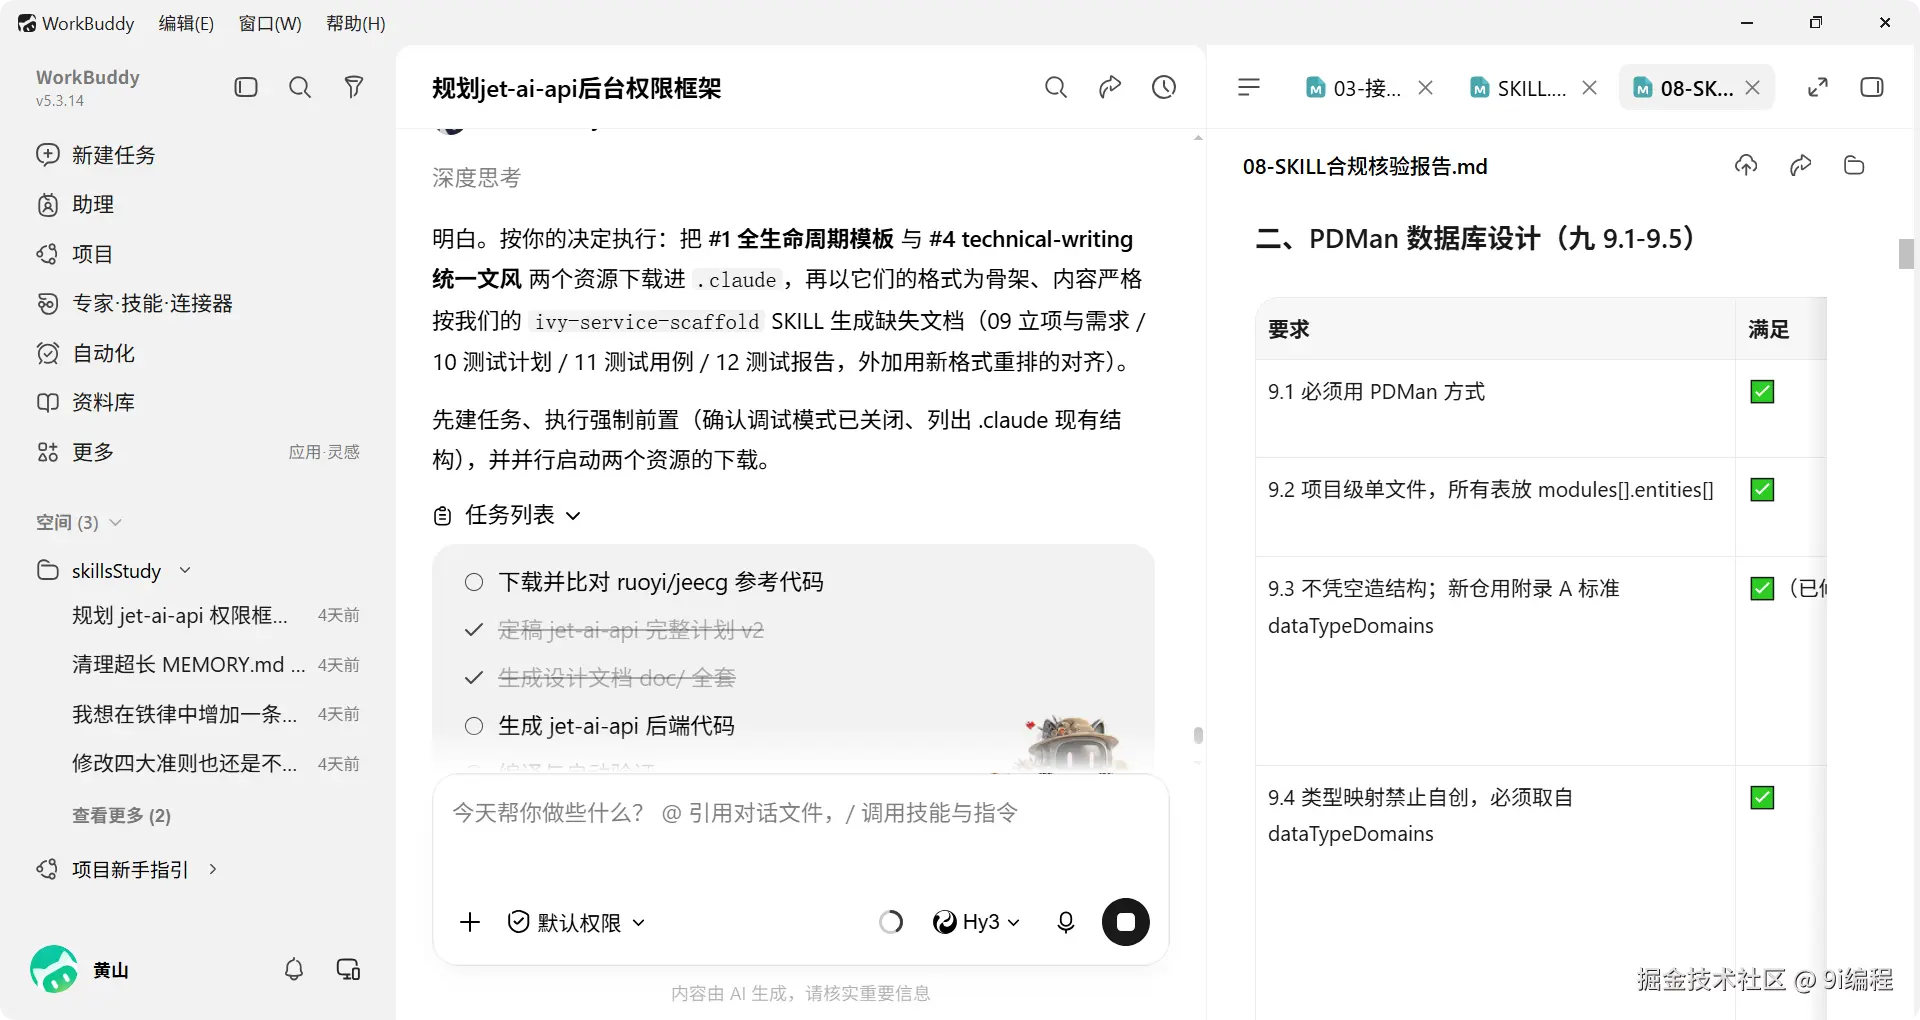This screenshot has width=1920, height=1020.
Task: Toggle the checkbox for requirement 9.3
Action: 1762,588
